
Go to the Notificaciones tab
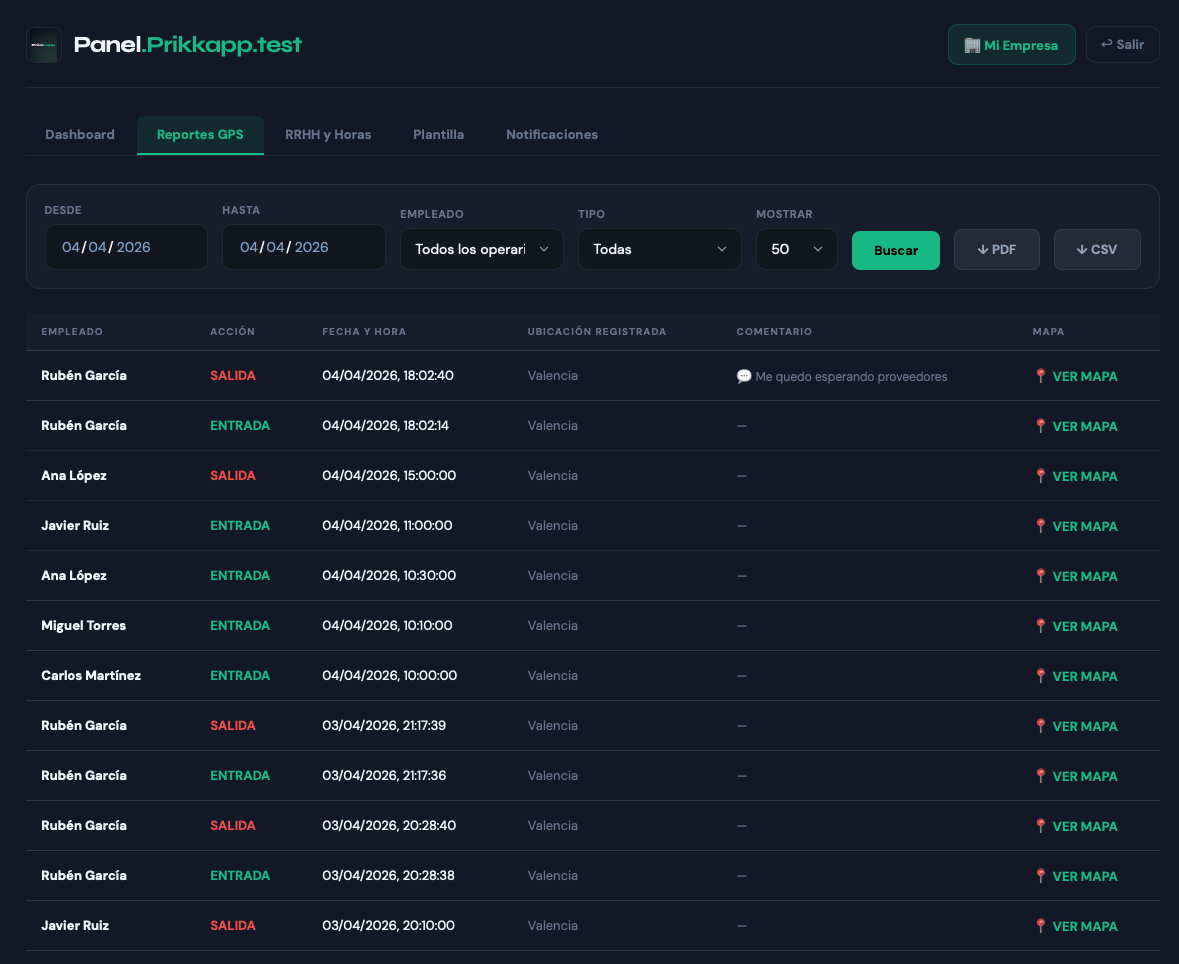click(551, 135)
